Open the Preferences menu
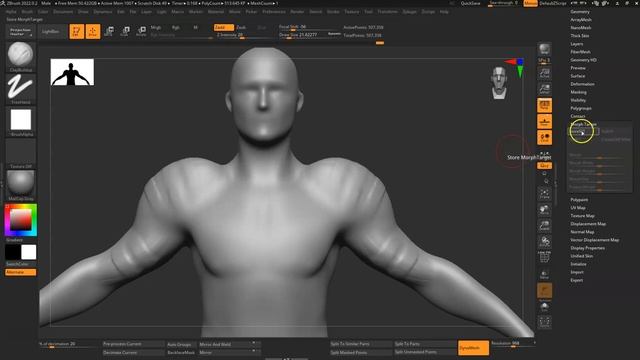Screen dimensions: 640x360 tap(274, 12)
